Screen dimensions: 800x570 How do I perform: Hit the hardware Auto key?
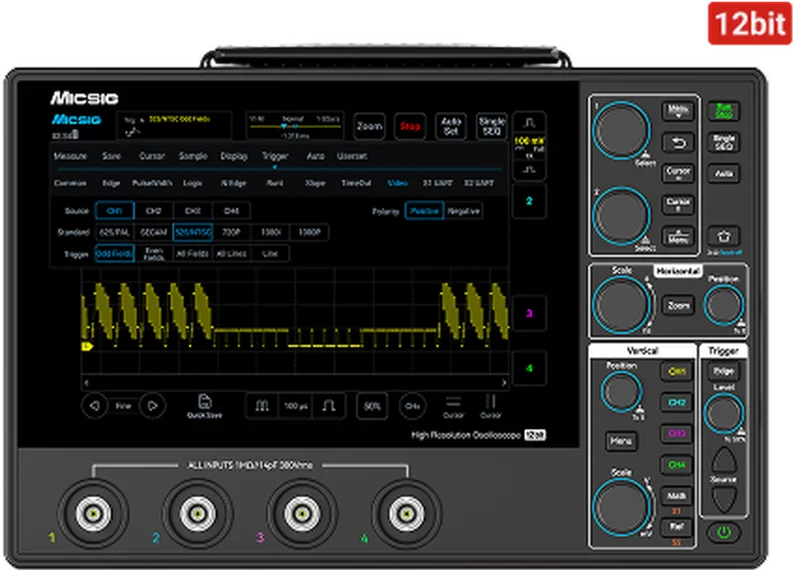[x=723, y=174]
